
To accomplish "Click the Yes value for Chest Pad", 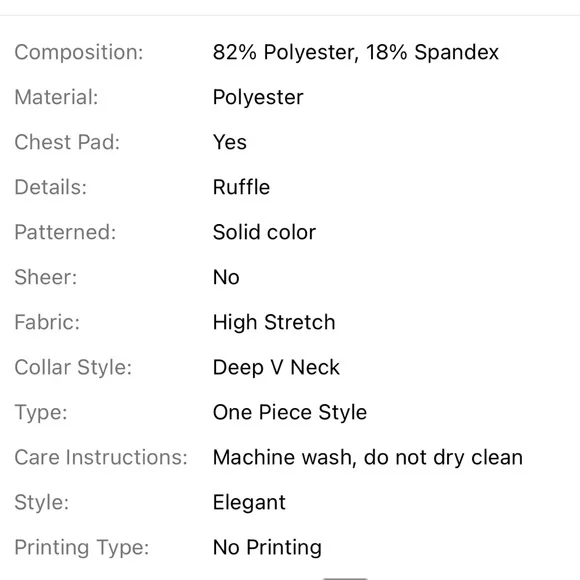I will pyautogui.click(x=230, y=142).
